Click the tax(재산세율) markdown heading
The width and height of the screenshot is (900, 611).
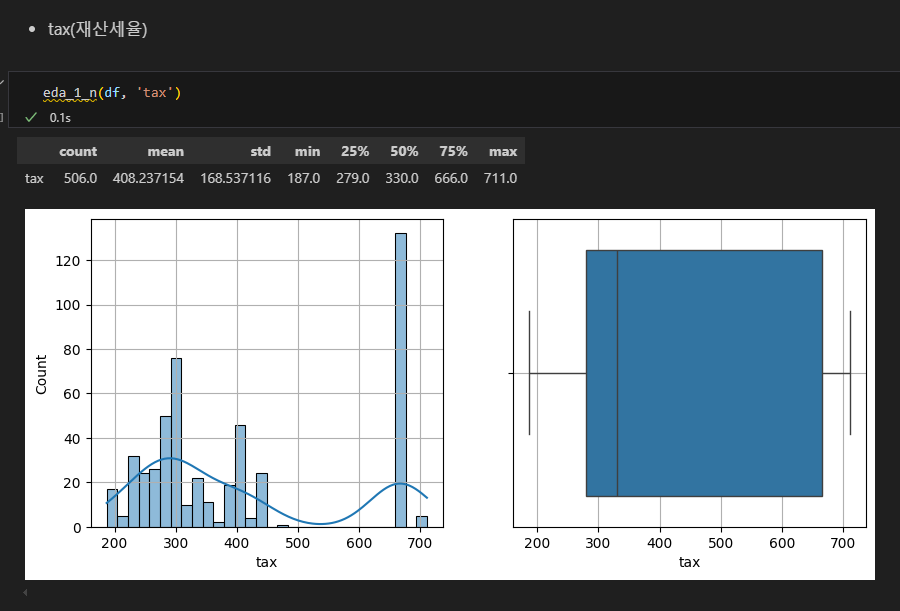98,29
